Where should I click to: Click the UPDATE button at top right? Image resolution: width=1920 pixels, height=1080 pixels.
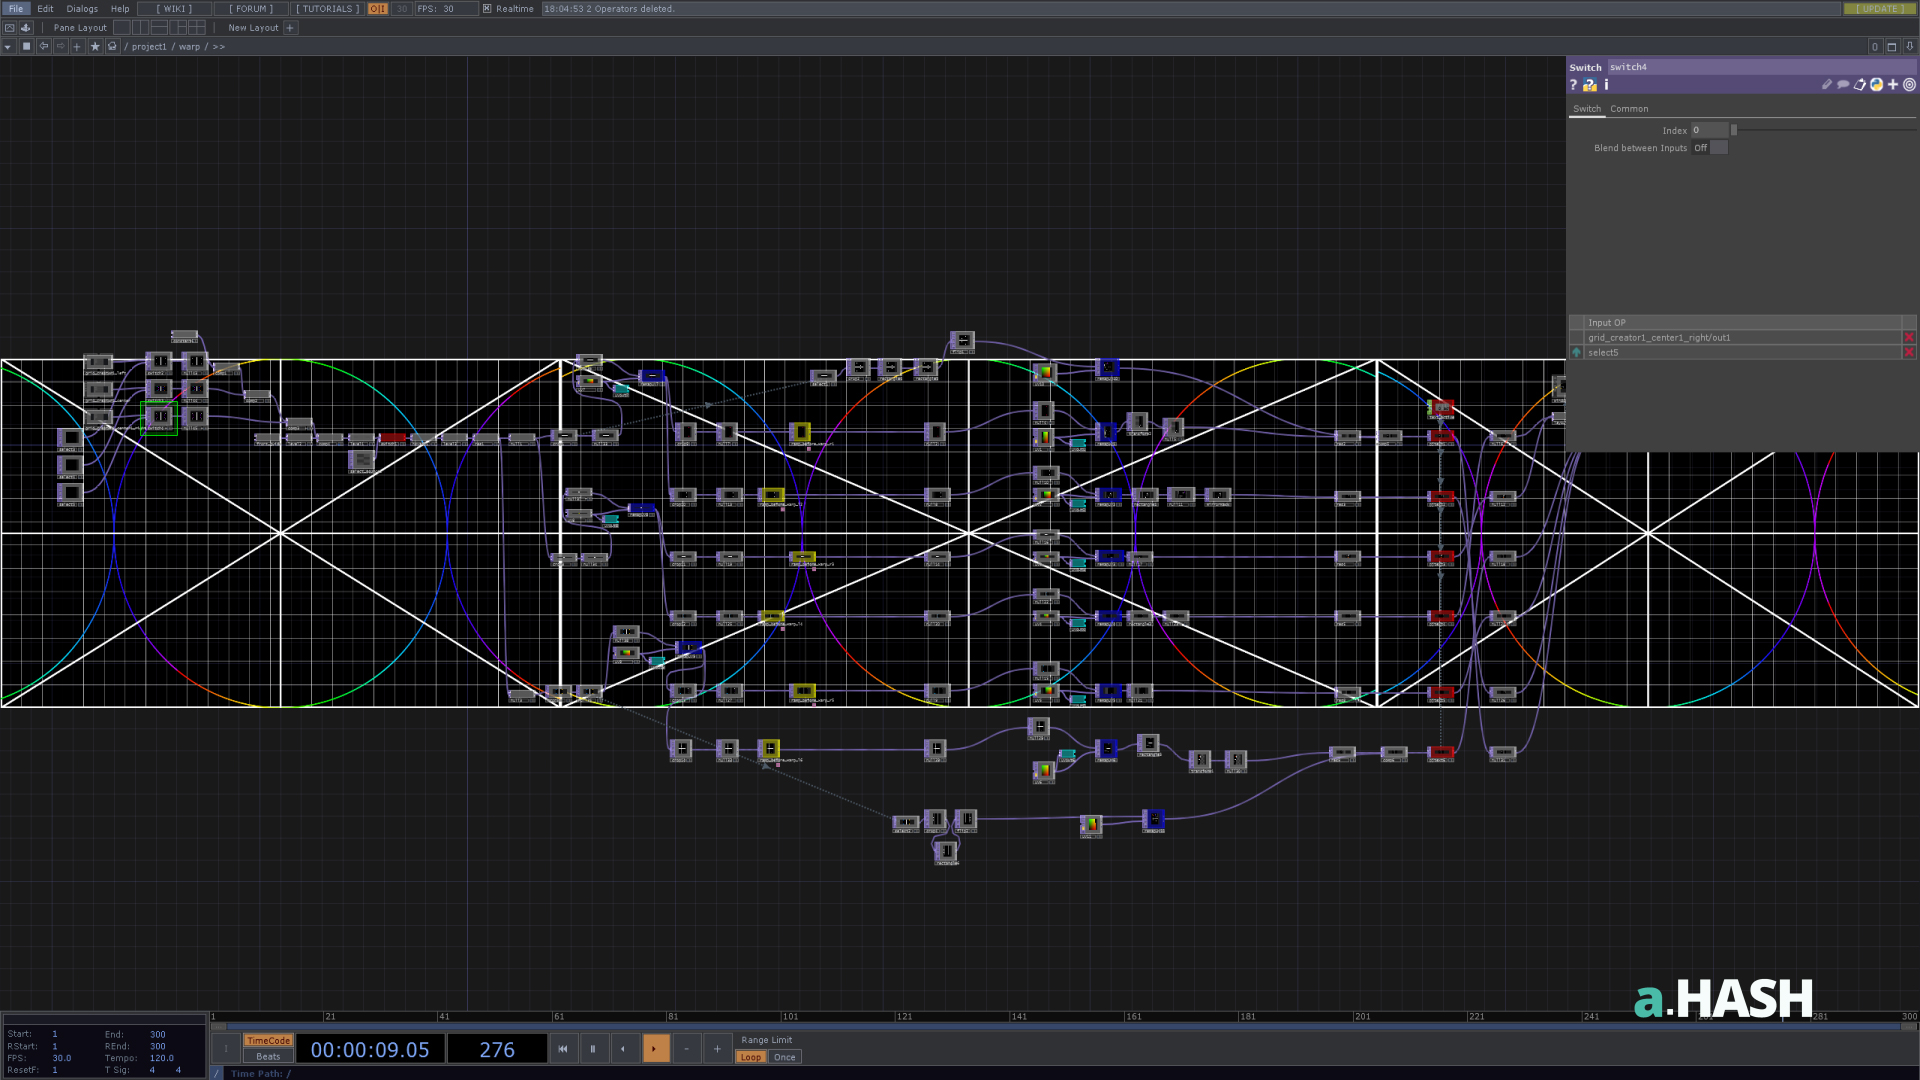[1879, 8]
